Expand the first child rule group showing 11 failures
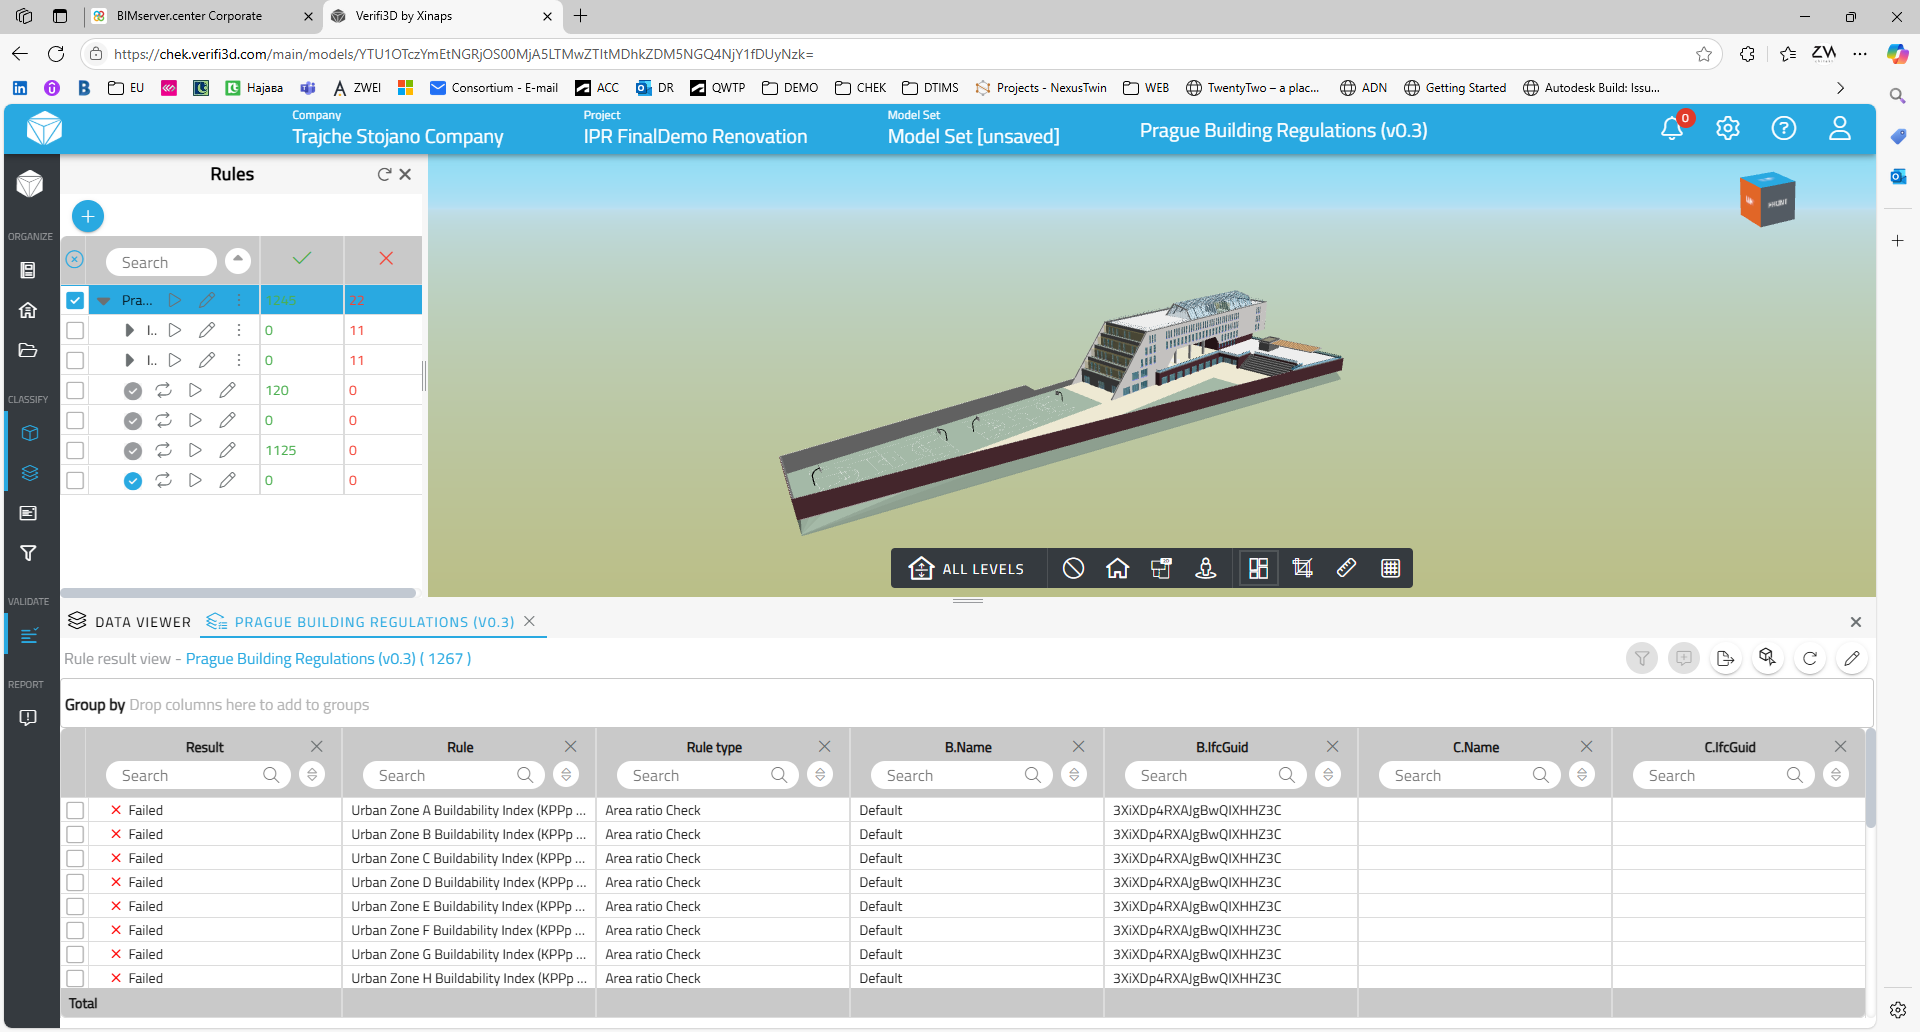The width and height of the screenshot is (1920, 1032). [129, 330]
